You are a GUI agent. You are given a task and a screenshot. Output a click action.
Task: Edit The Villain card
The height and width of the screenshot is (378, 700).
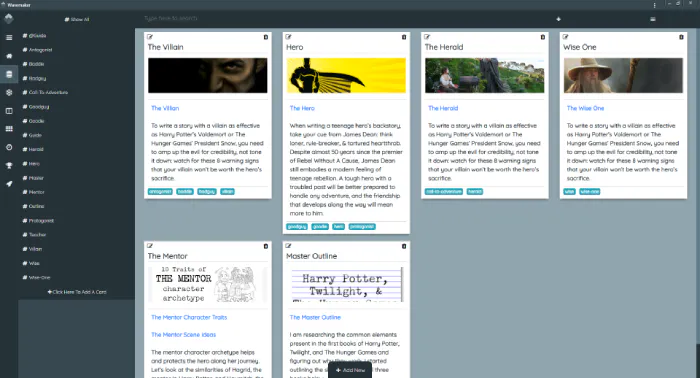pyautogui.click(x=150, y=37)
